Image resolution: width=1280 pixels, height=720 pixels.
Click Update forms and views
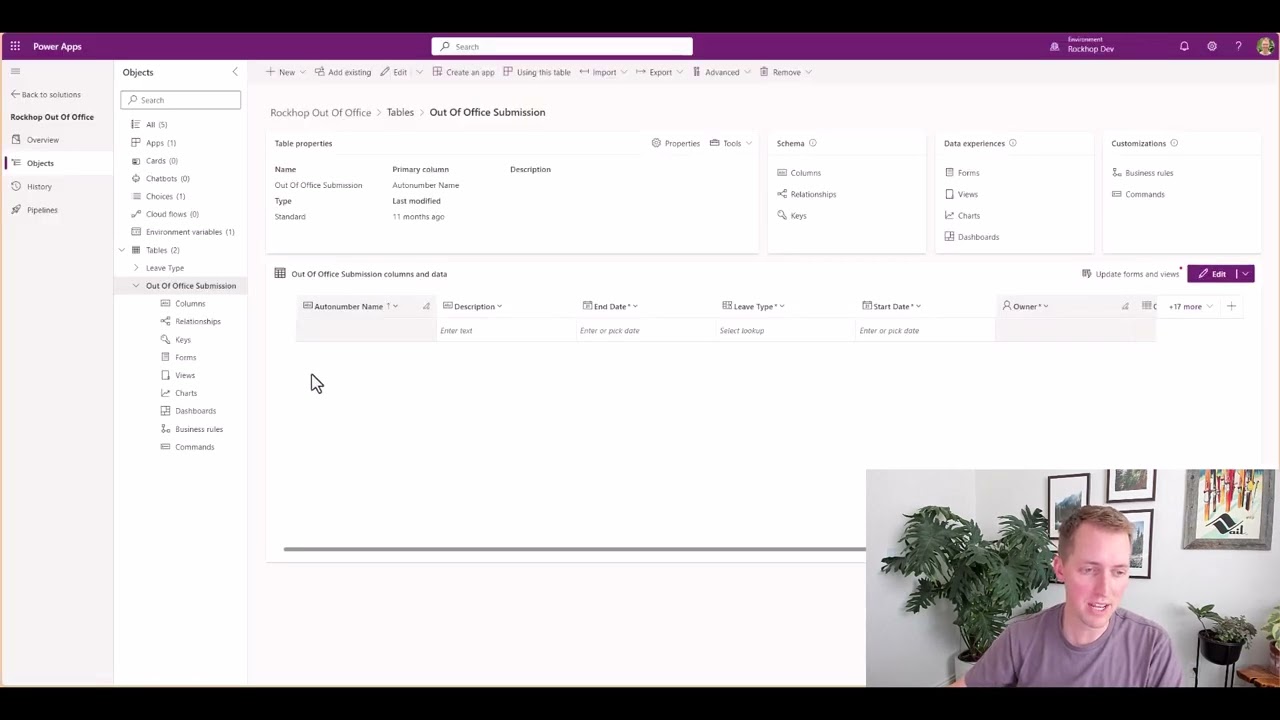click(x=1130, y=274)
